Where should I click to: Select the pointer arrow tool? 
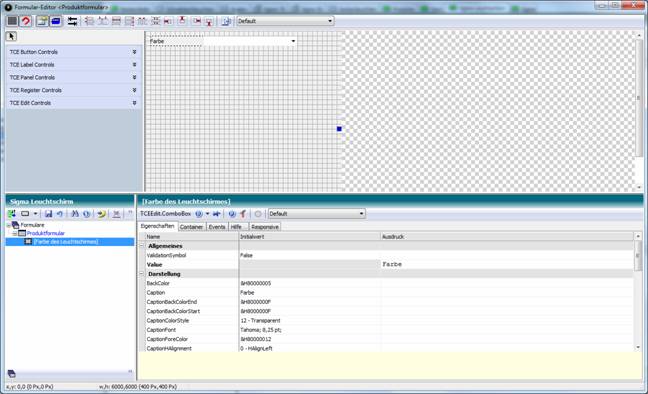tap(11, 36)
